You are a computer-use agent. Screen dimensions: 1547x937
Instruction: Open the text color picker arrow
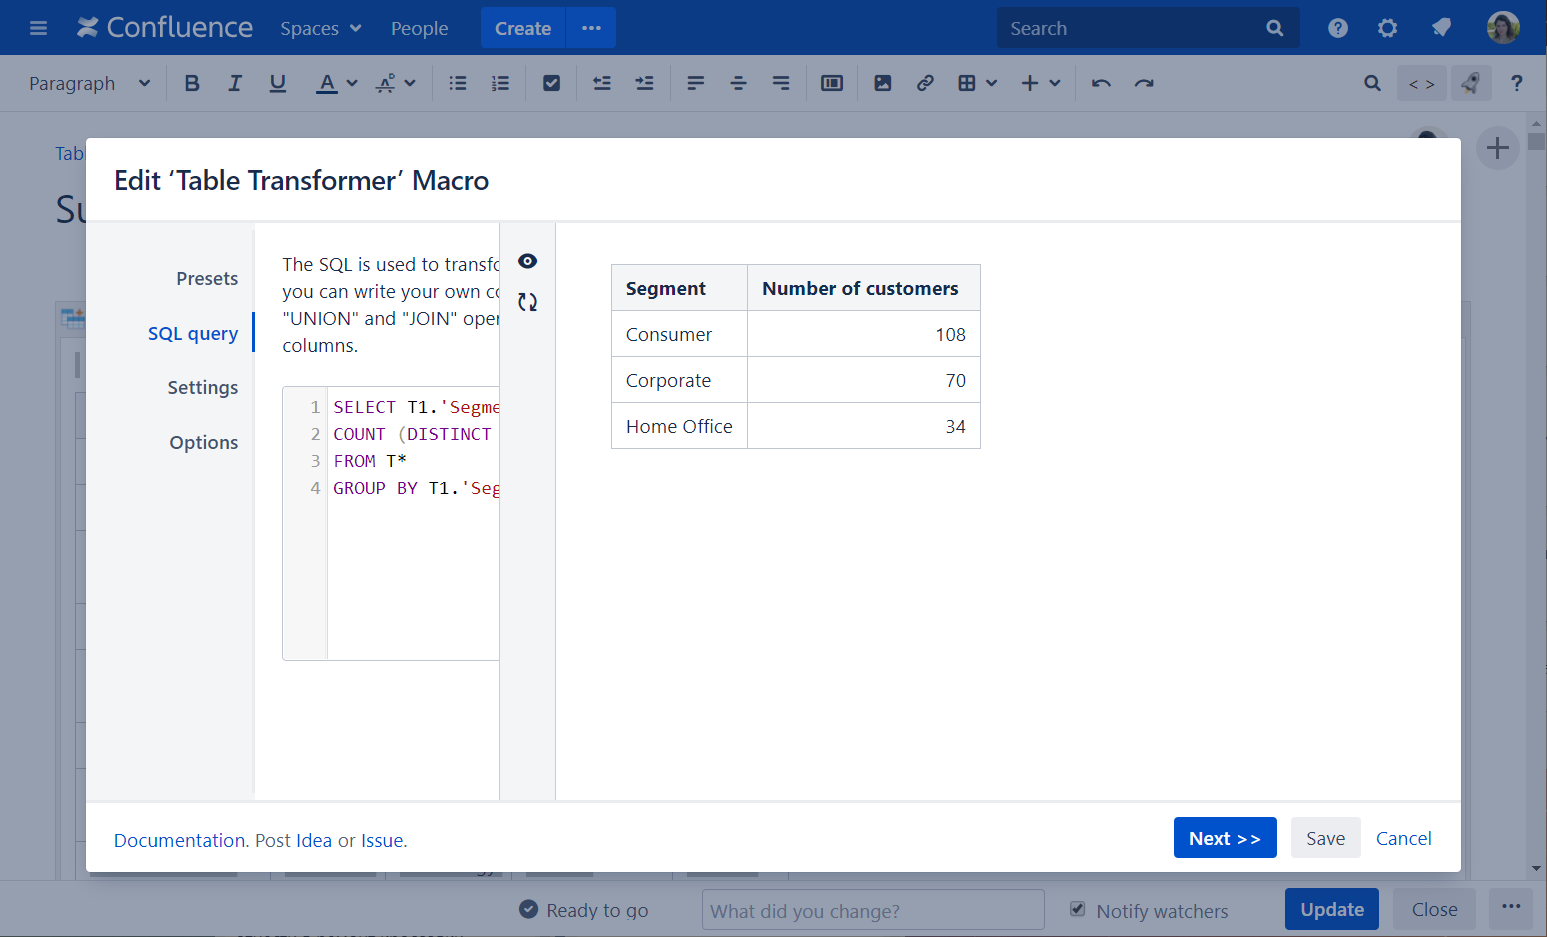(x=352, y=84)
